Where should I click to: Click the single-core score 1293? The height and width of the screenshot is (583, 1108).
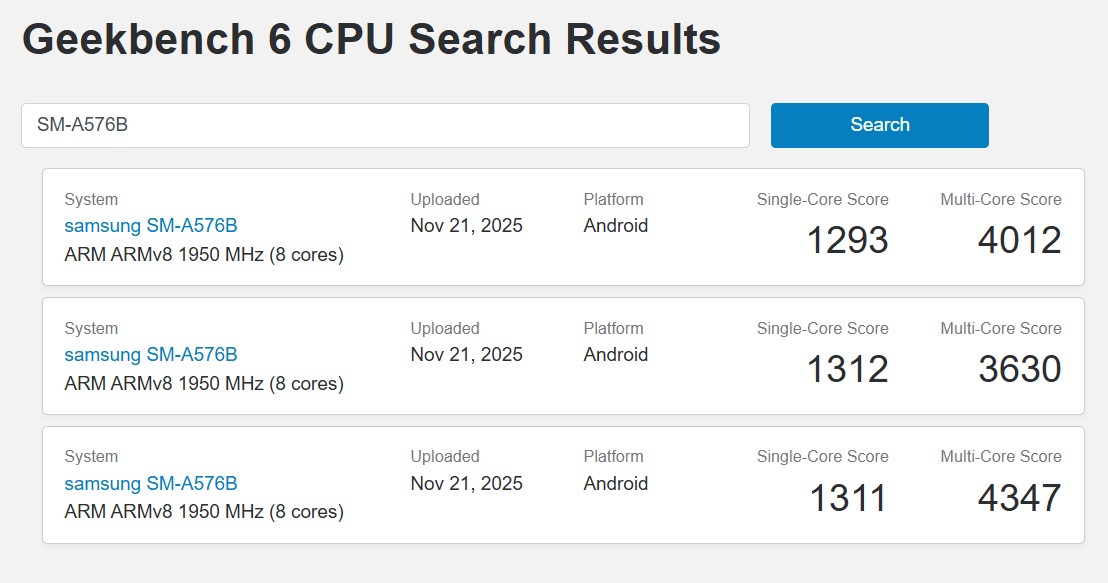847,240
